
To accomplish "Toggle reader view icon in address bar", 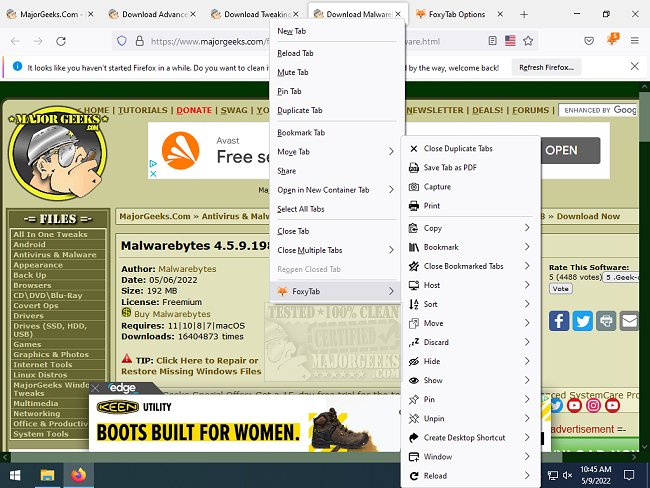I will click(x=492, y=41).
